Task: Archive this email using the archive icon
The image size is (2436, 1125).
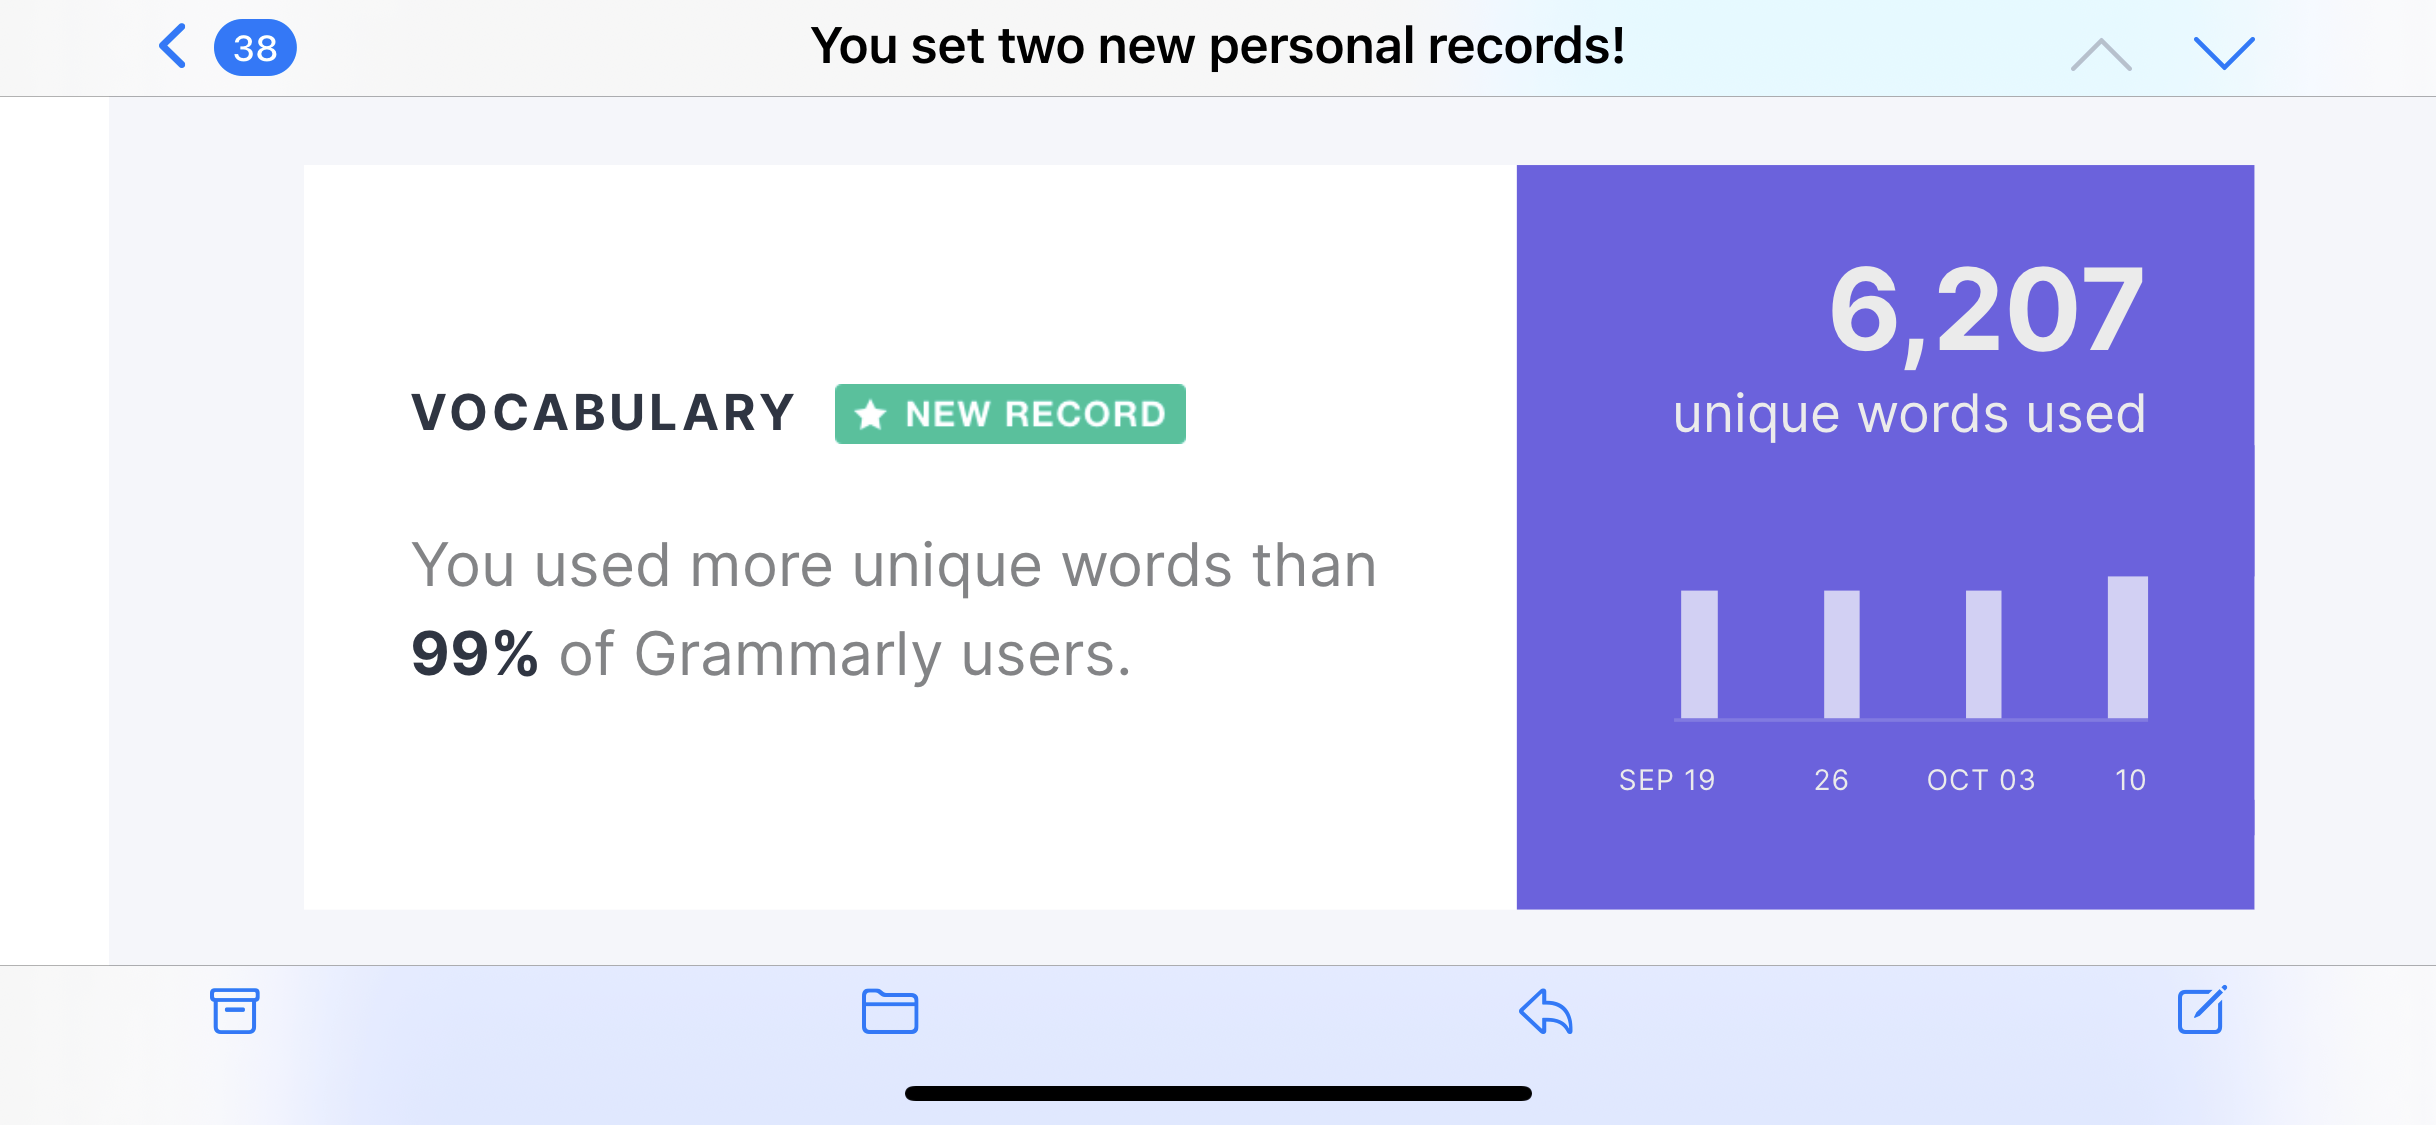Action: point(235,1011)
